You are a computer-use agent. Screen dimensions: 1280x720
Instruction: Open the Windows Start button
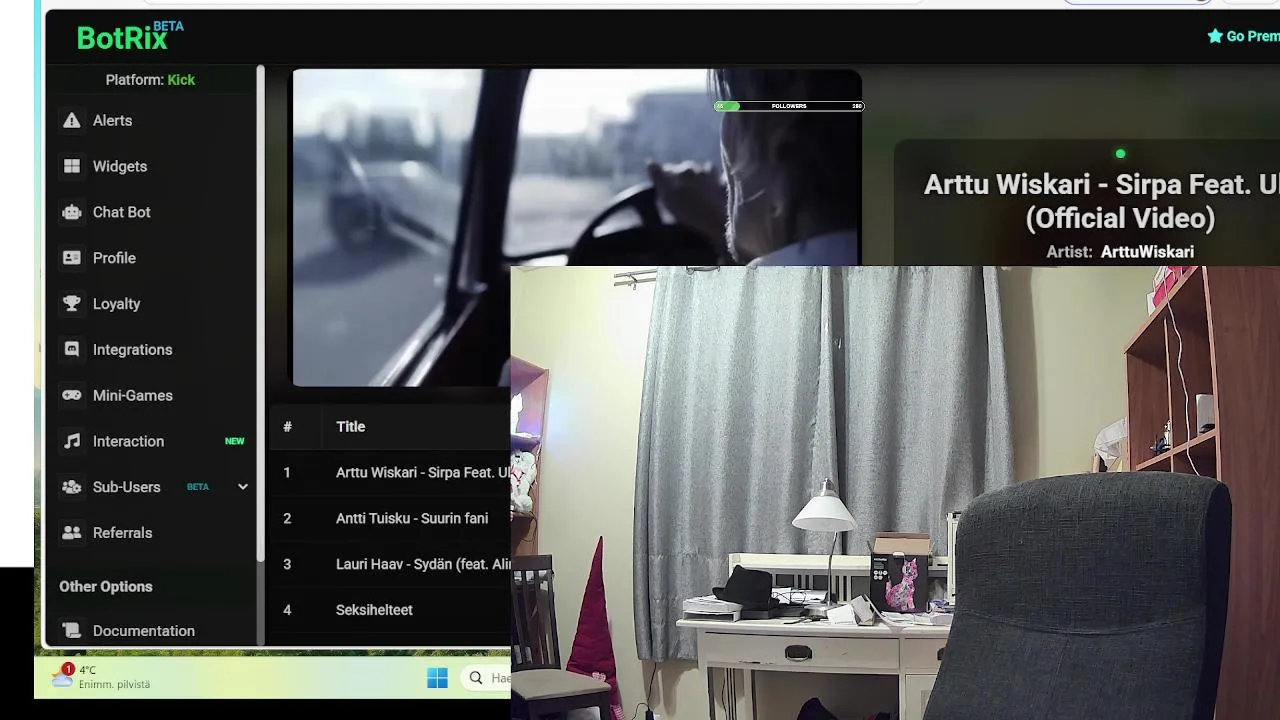click(437, 678)
